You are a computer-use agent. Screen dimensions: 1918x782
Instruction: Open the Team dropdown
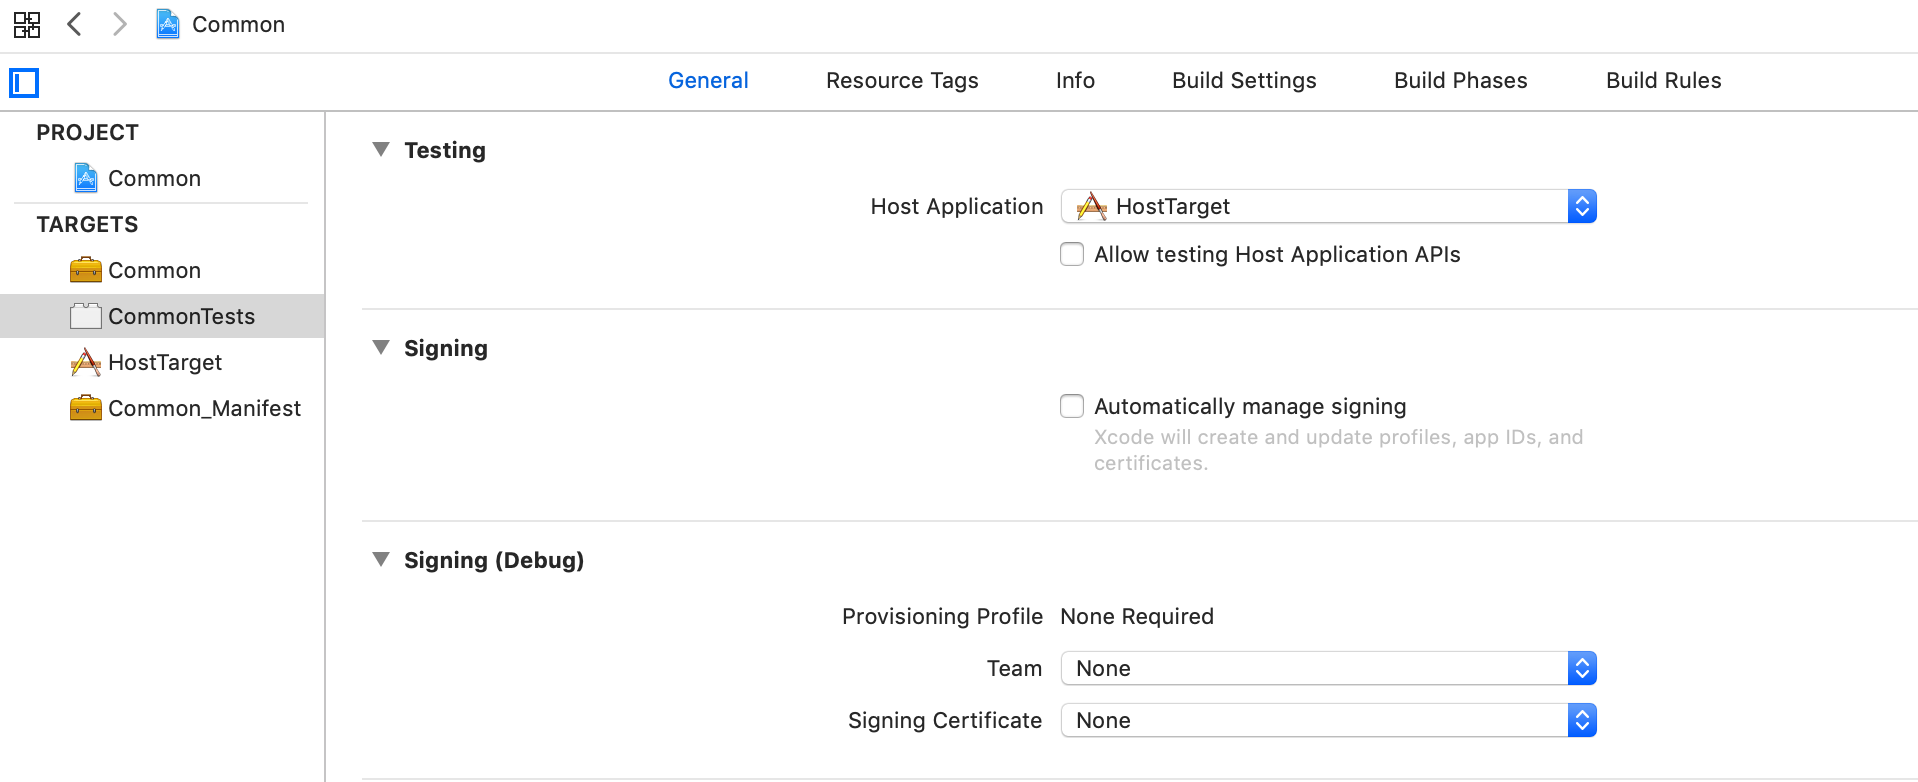tap(1328, 668)
